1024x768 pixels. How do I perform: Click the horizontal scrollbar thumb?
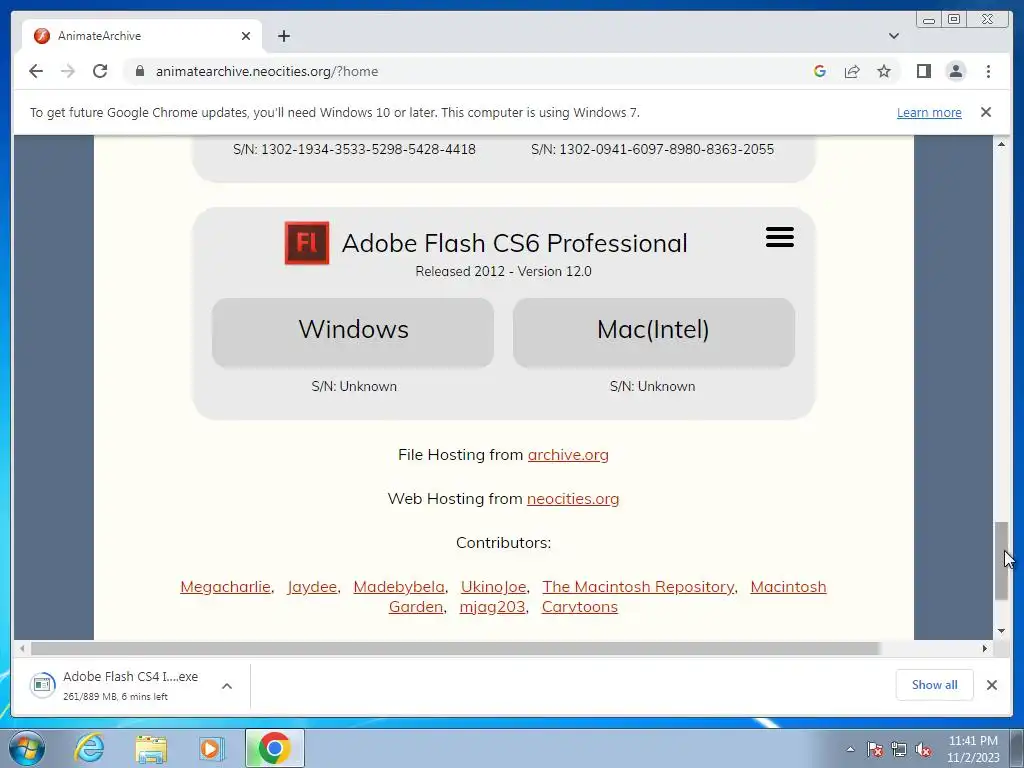[x=456, y=648]
